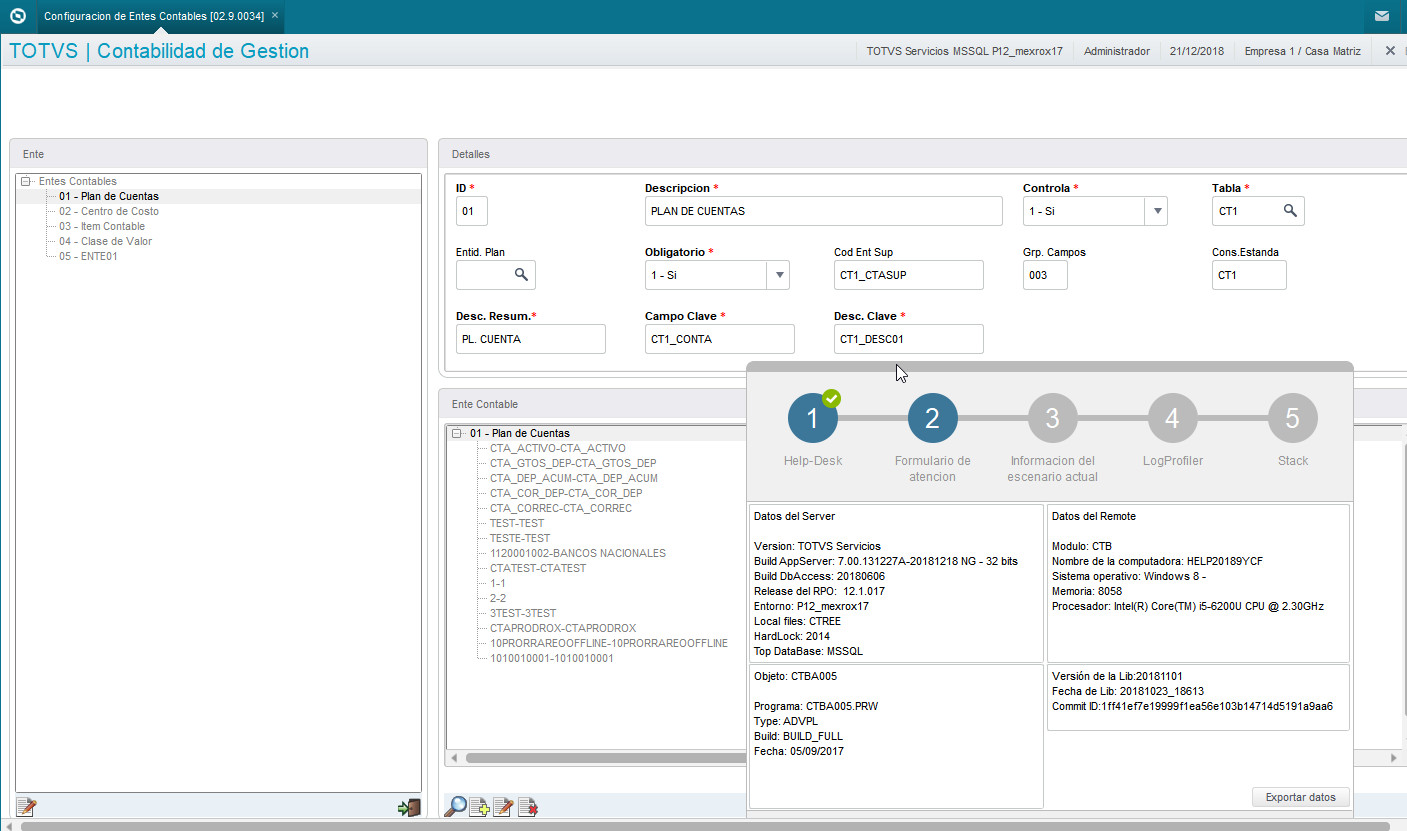Screen dimensions: 1407x831
Task: Collapse the Entes Contables tree root
Action: (26, 181)
